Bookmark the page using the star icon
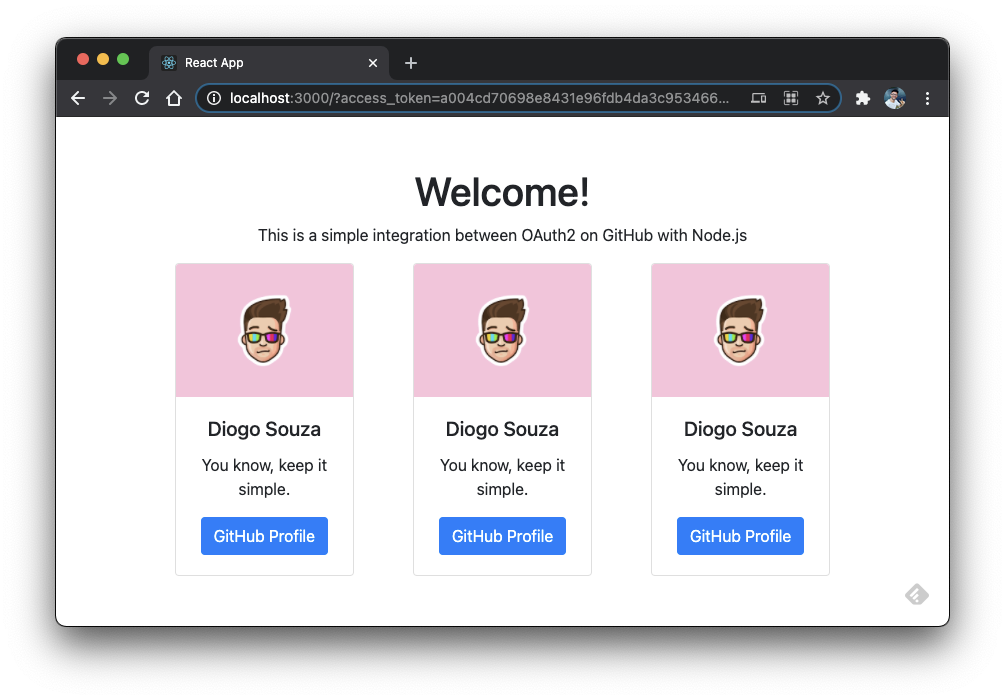1005x700 pixels. point(823,98)
